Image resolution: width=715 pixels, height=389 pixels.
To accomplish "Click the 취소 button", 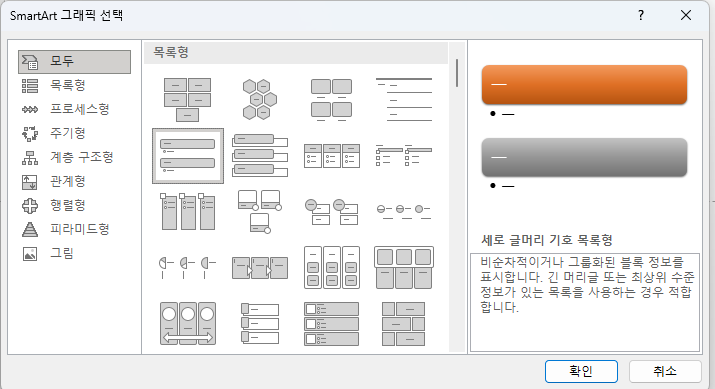I will [x=665, y=371].
